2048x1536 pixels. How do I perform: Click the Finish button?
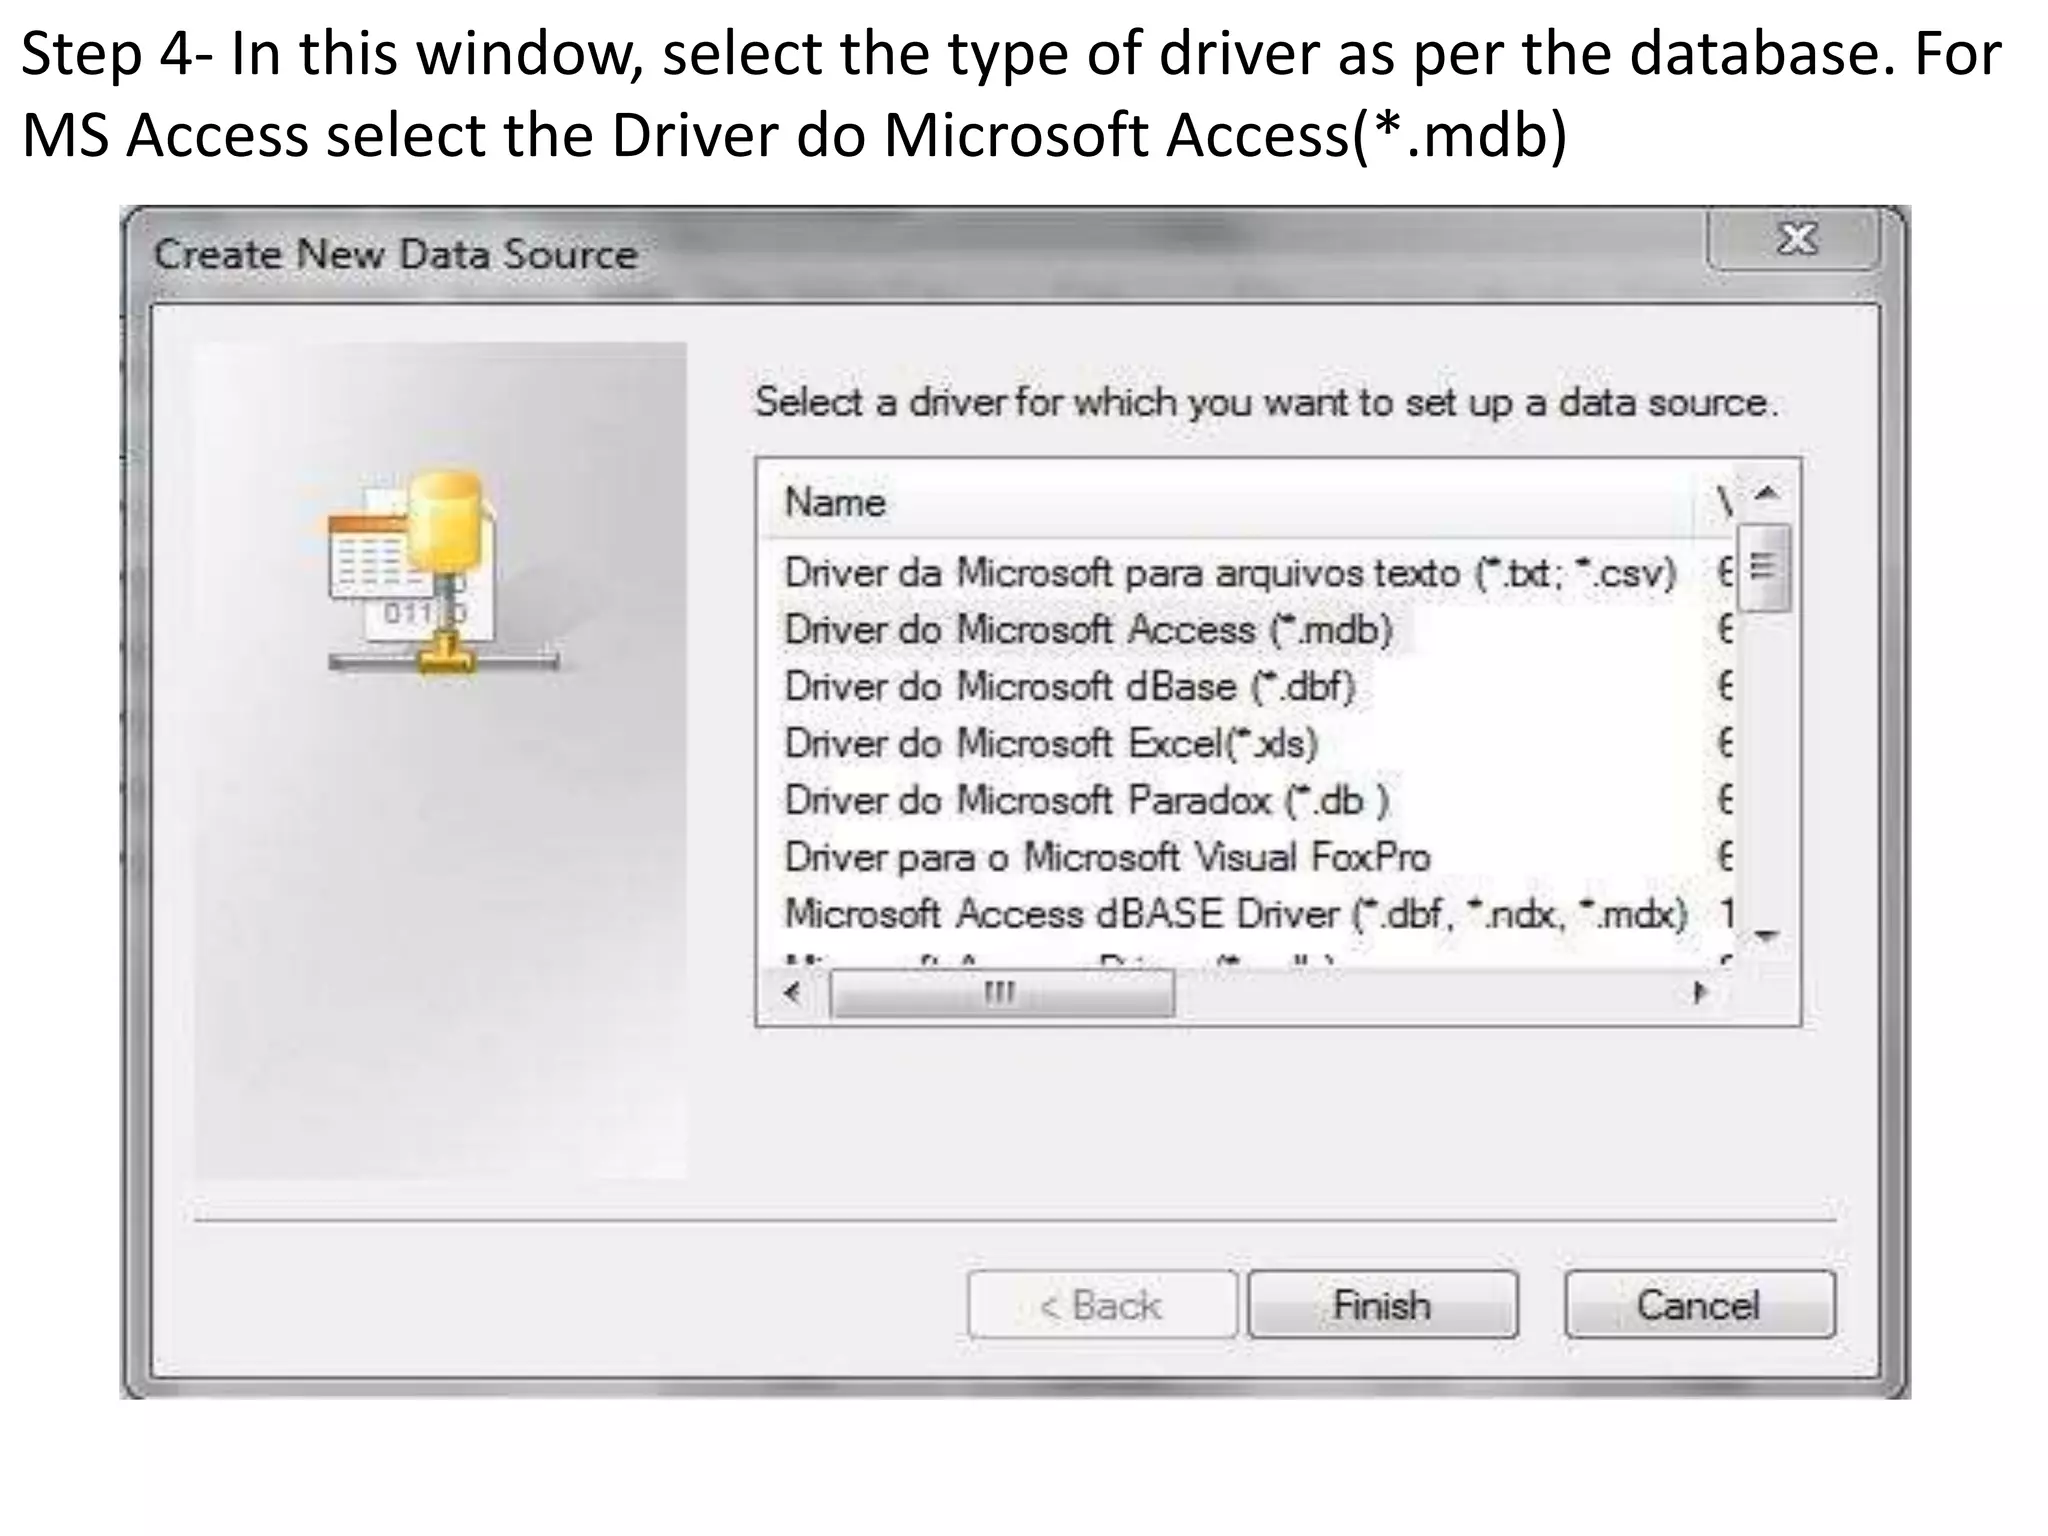1382,1305
